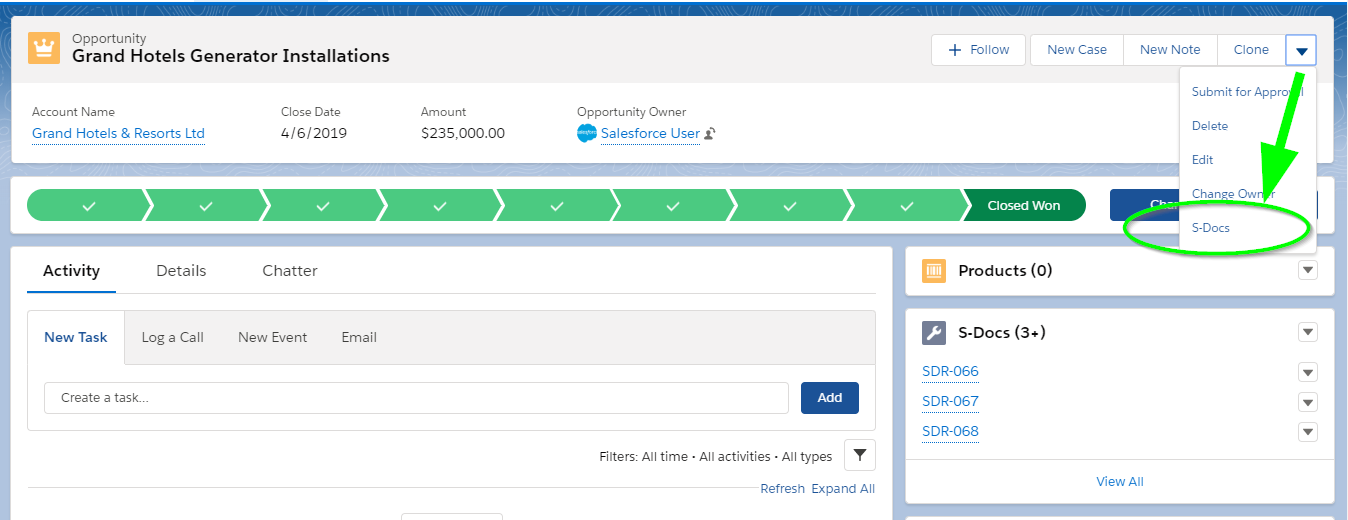Open the Grand Hotels & Resorts Ltd account link
The height and width of the screenshot is (520, 1348).
[x=118, y=133]
